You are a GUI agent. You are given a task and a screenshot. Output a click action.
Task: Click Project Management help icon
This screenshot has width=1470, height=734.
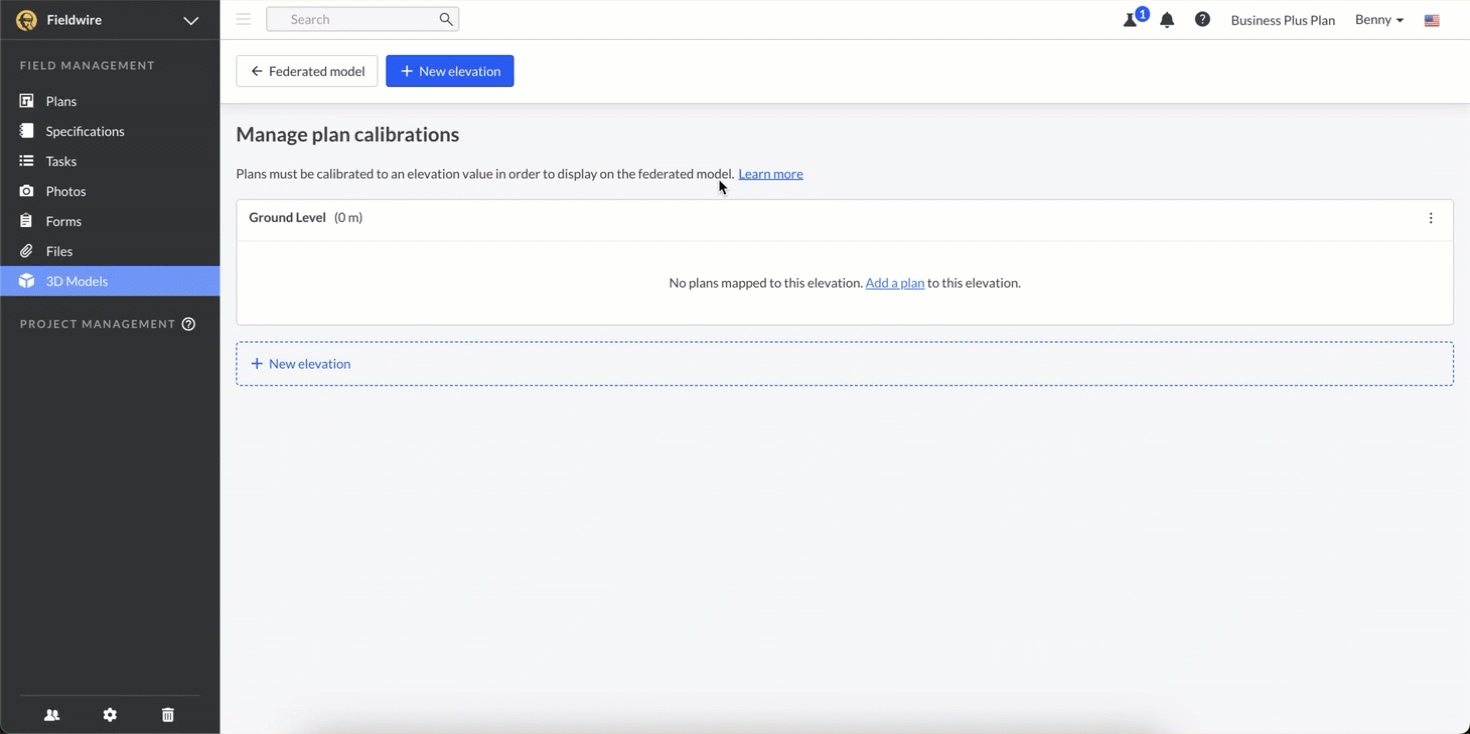pos(188,324)
